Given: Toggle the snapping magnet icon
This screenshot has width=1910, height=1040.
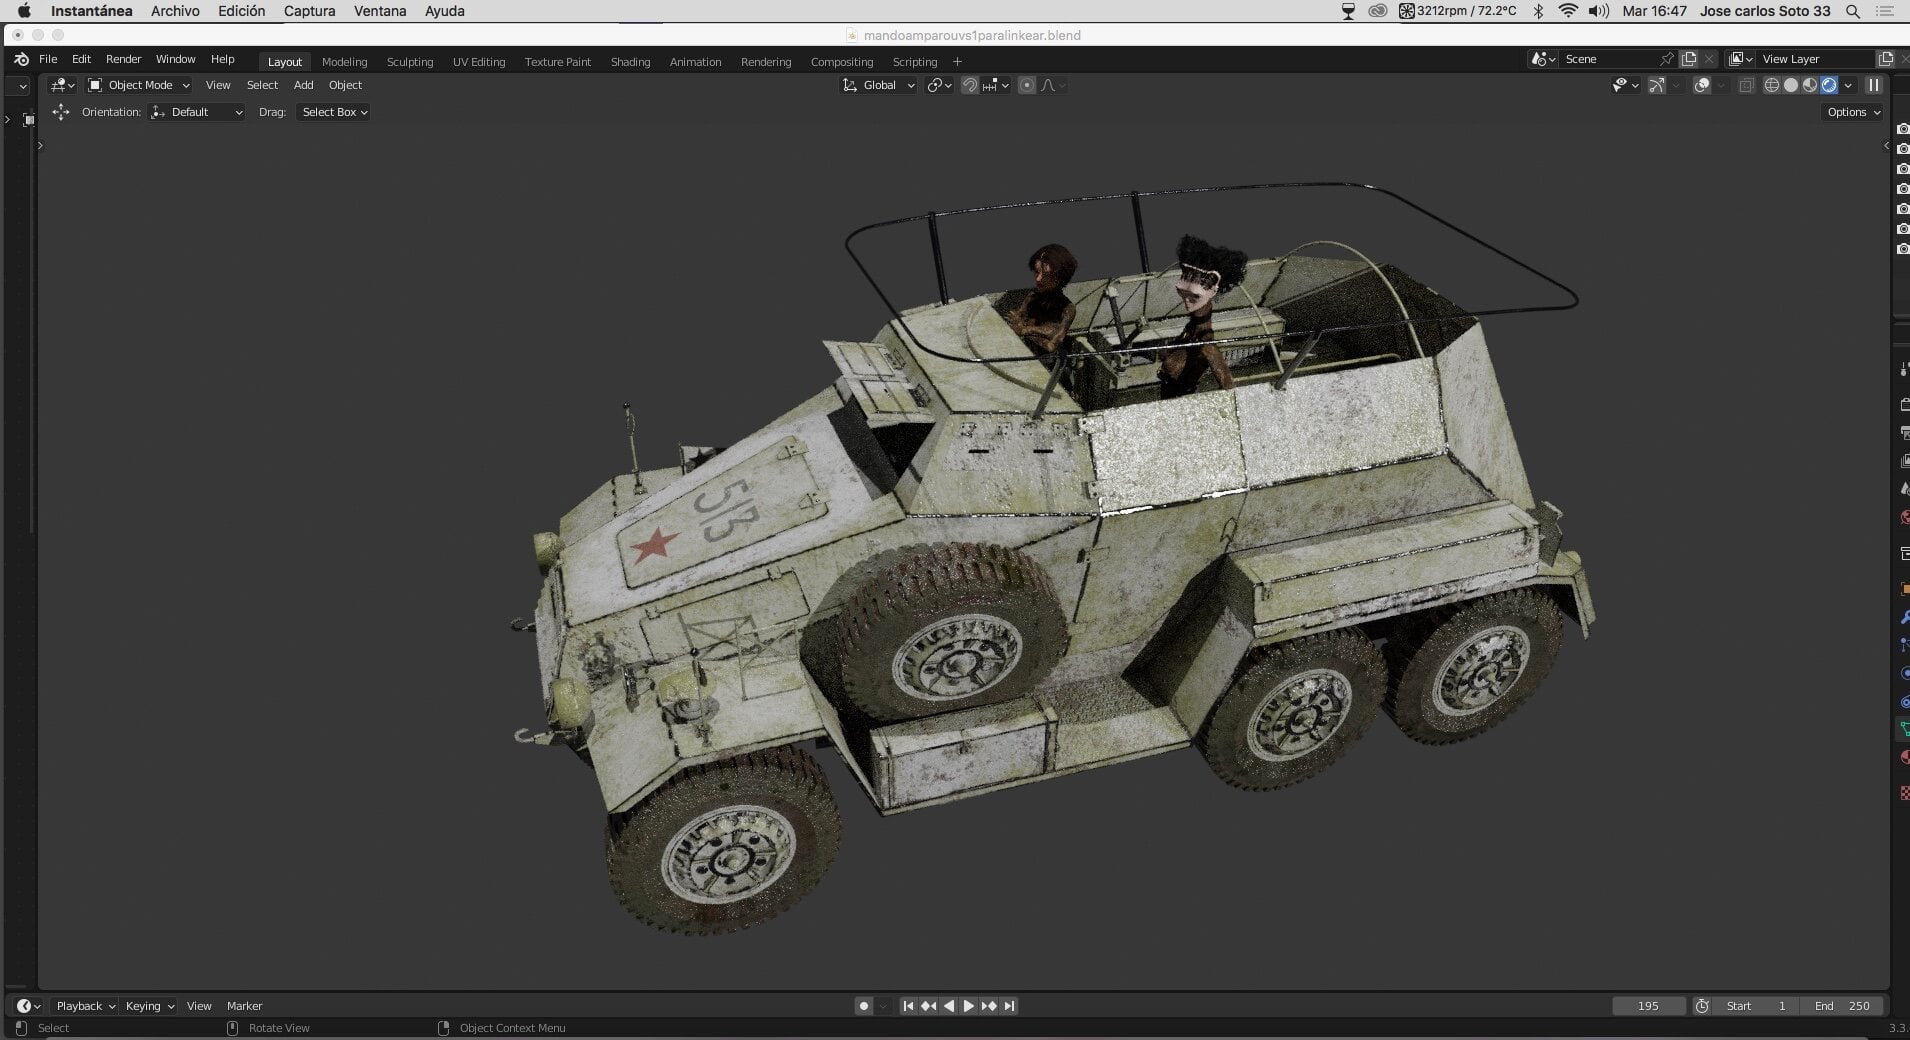Looking at the screenshot, I should [x=969, y=85].
